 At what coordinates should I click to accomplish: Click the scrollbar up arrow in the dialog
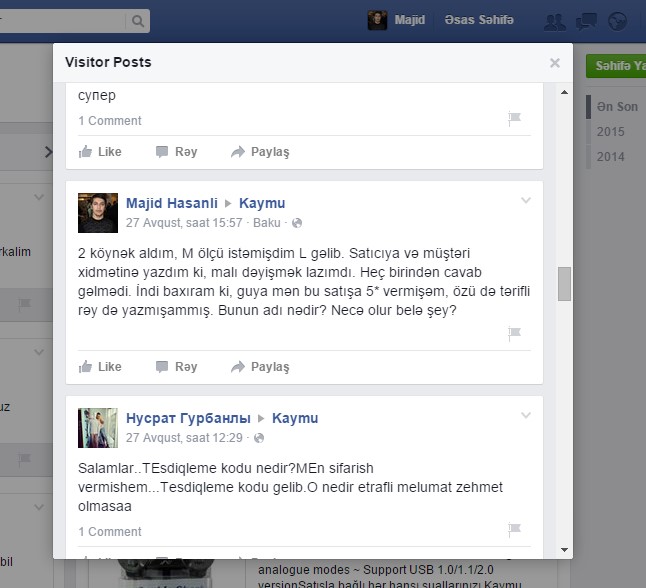564,92
